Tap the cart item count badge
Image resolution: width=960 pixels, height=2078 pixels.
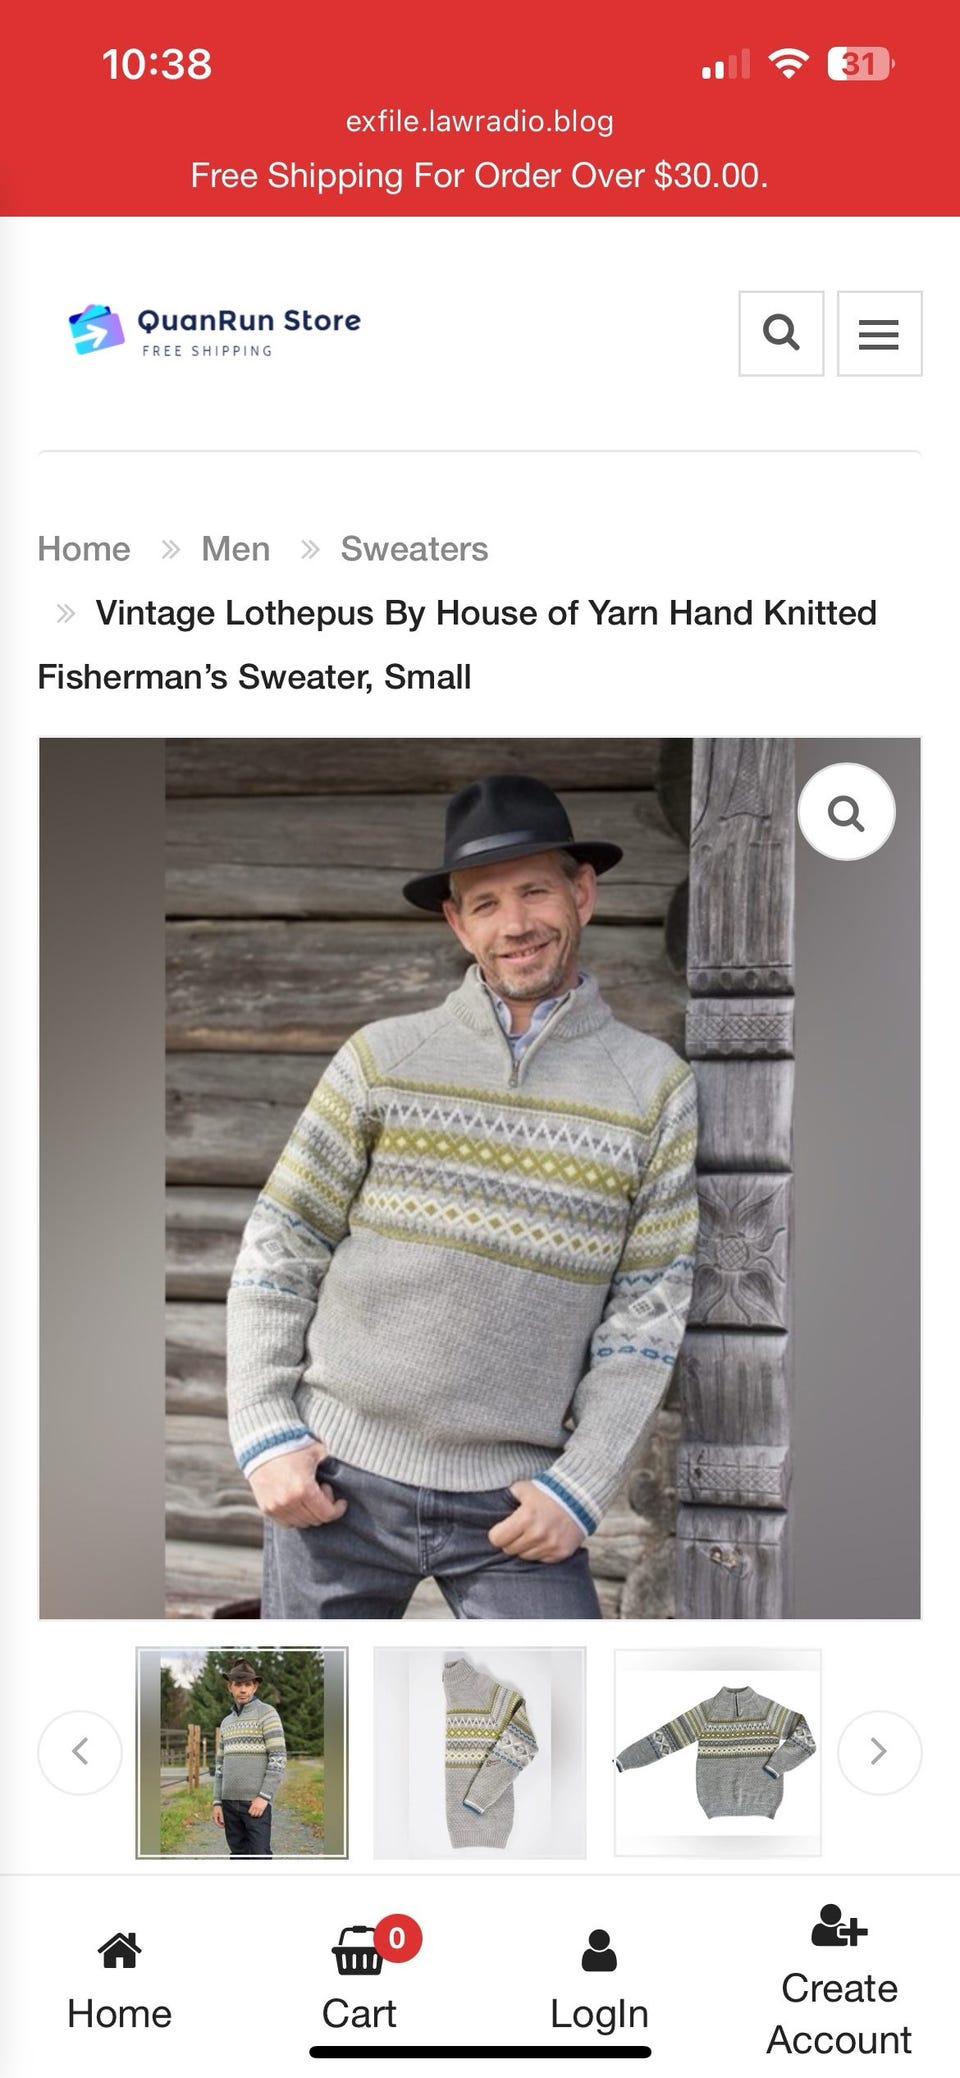(x=397, y=1937)
